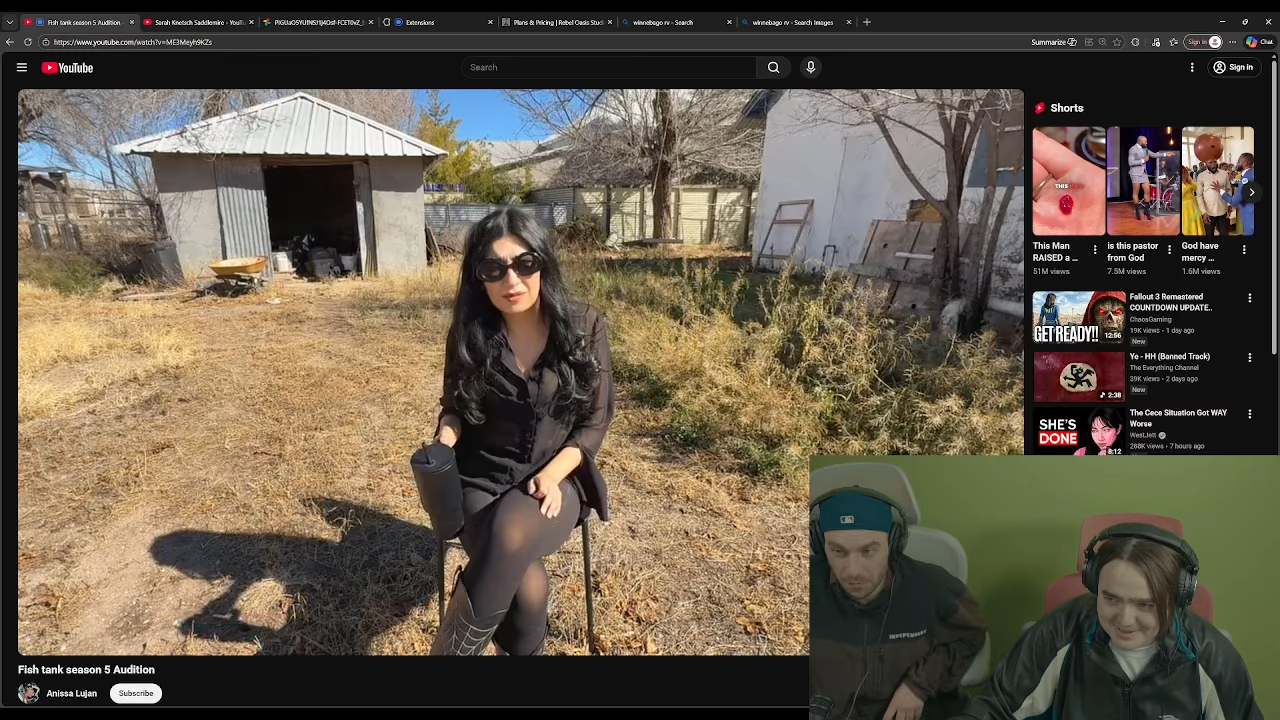This screenshot has height=720, width=1280.
Task: Open the Fallout 3 Remastered COUNTDOWN UPDATE title
Action: pyautogui.click(x=1170, y=302)
